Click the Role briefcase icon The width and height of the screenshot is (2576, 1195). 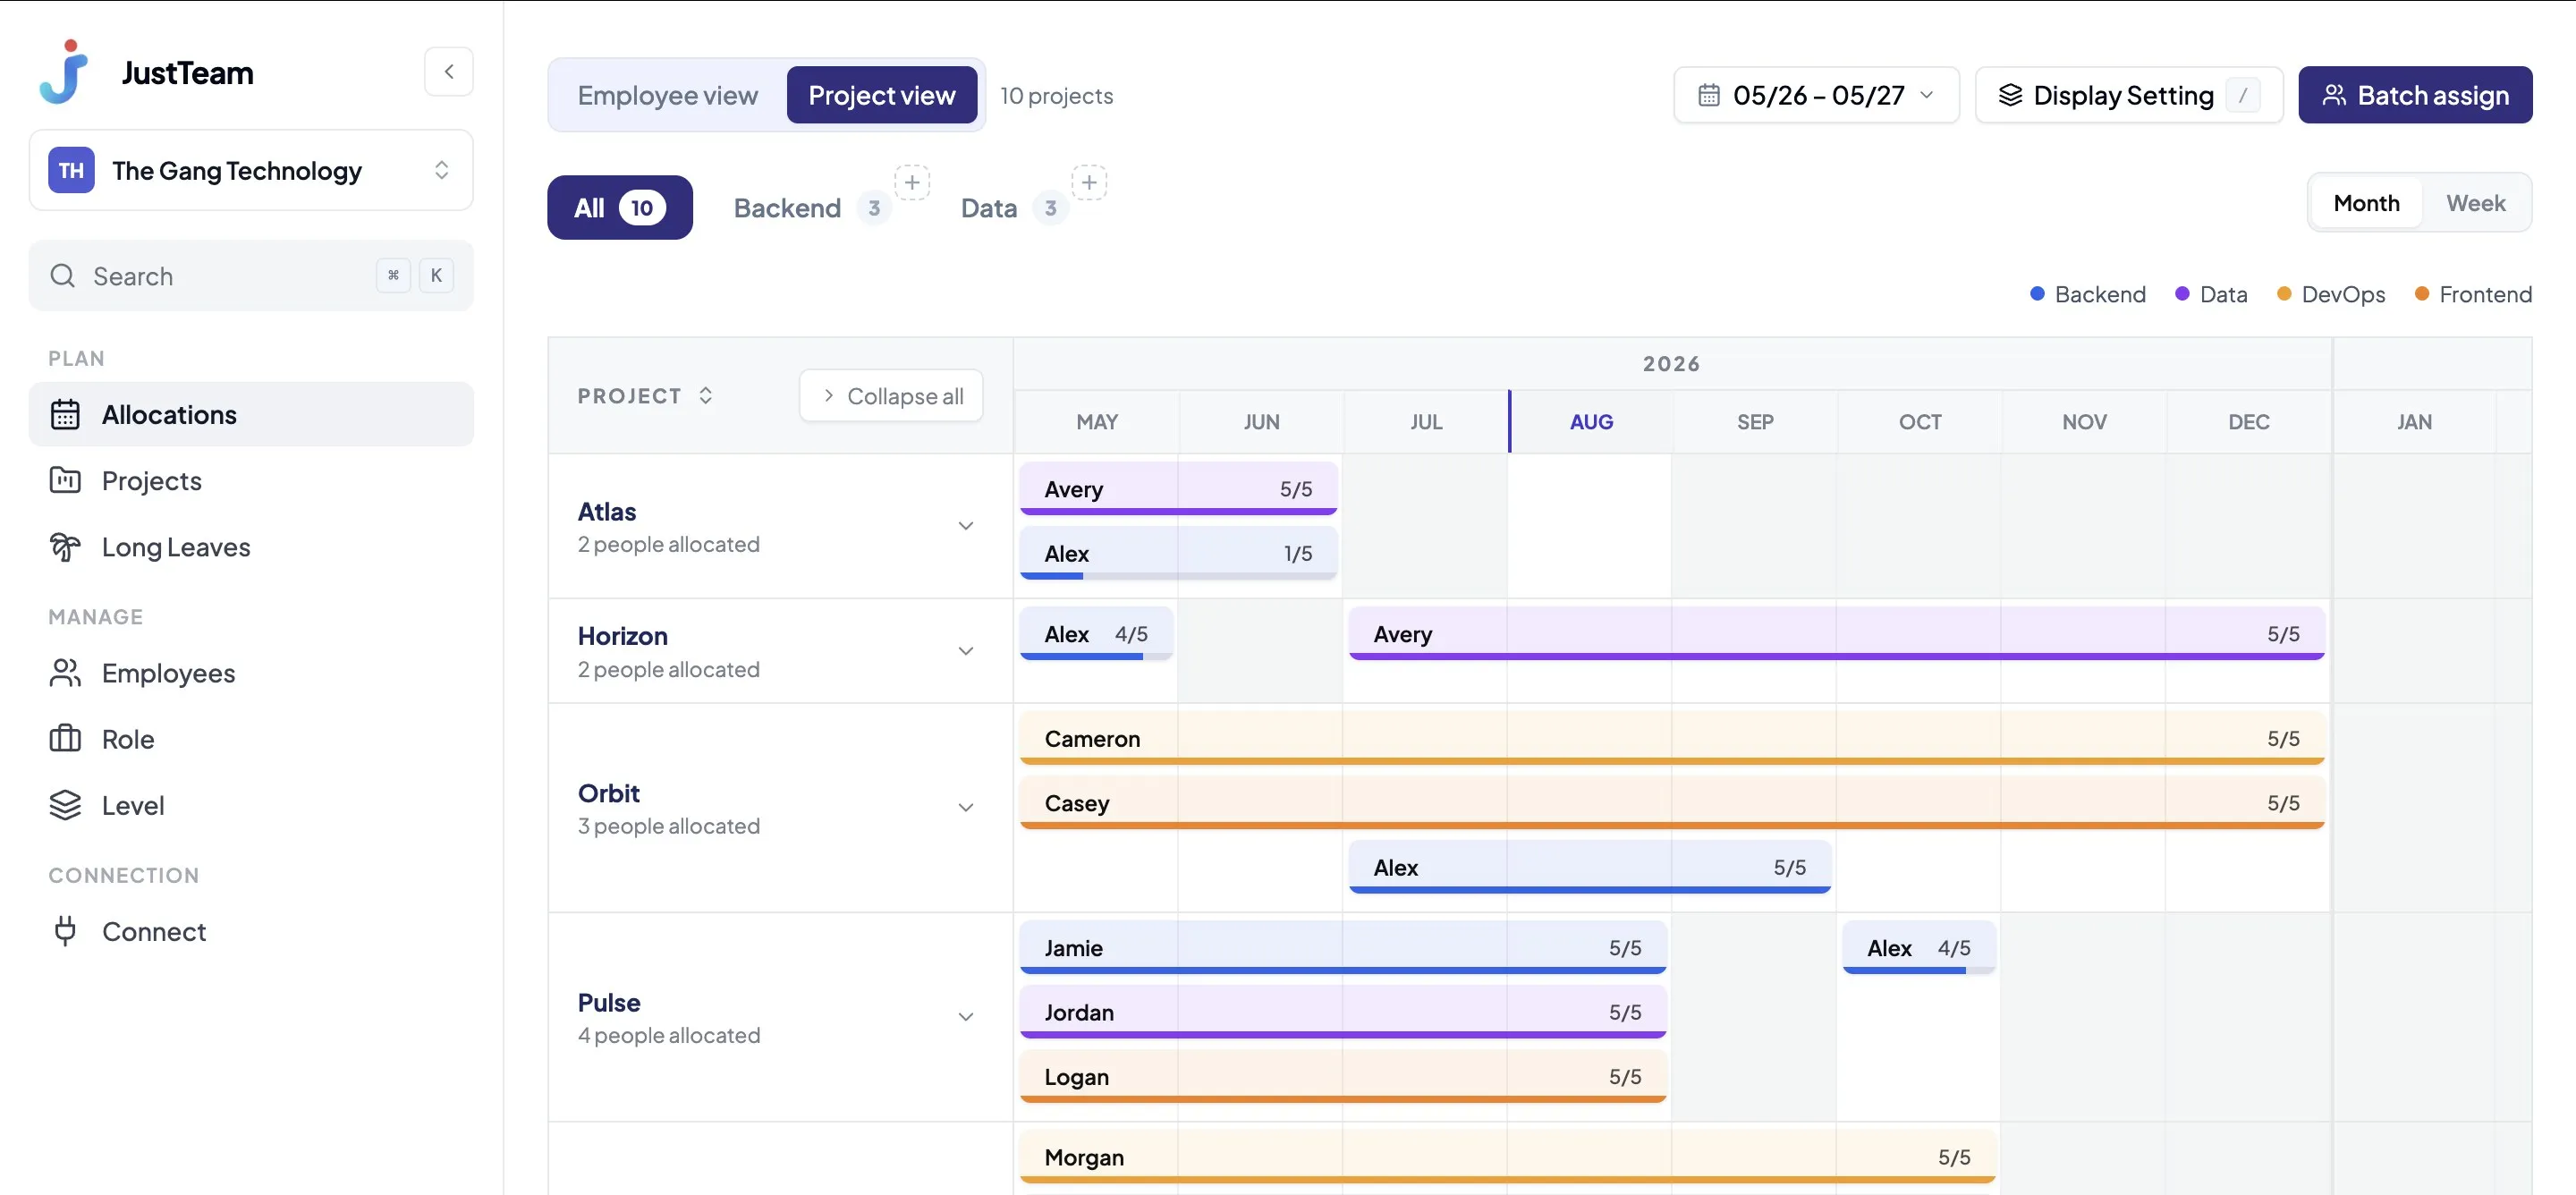pos(65,738)
